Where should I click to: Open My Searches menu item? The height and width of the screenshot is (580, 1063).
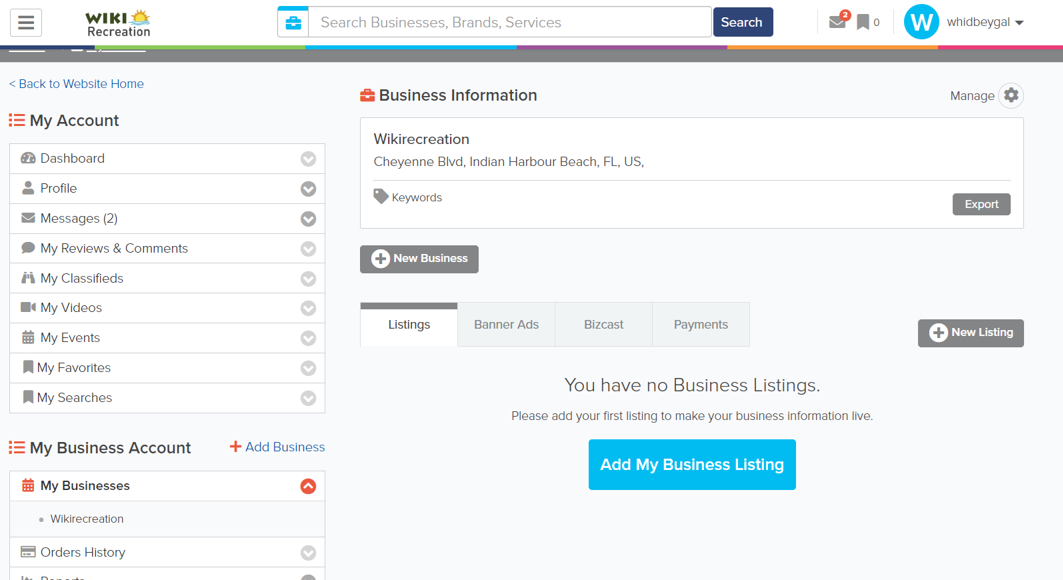click(167, 398)
